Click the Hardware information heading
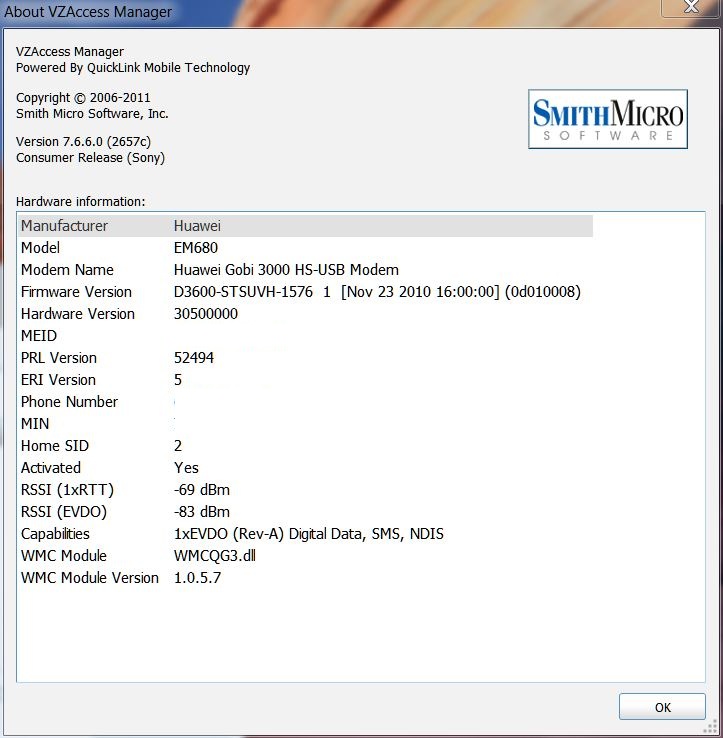The width and height of the screenshot is (723, 738). (80, 202)
